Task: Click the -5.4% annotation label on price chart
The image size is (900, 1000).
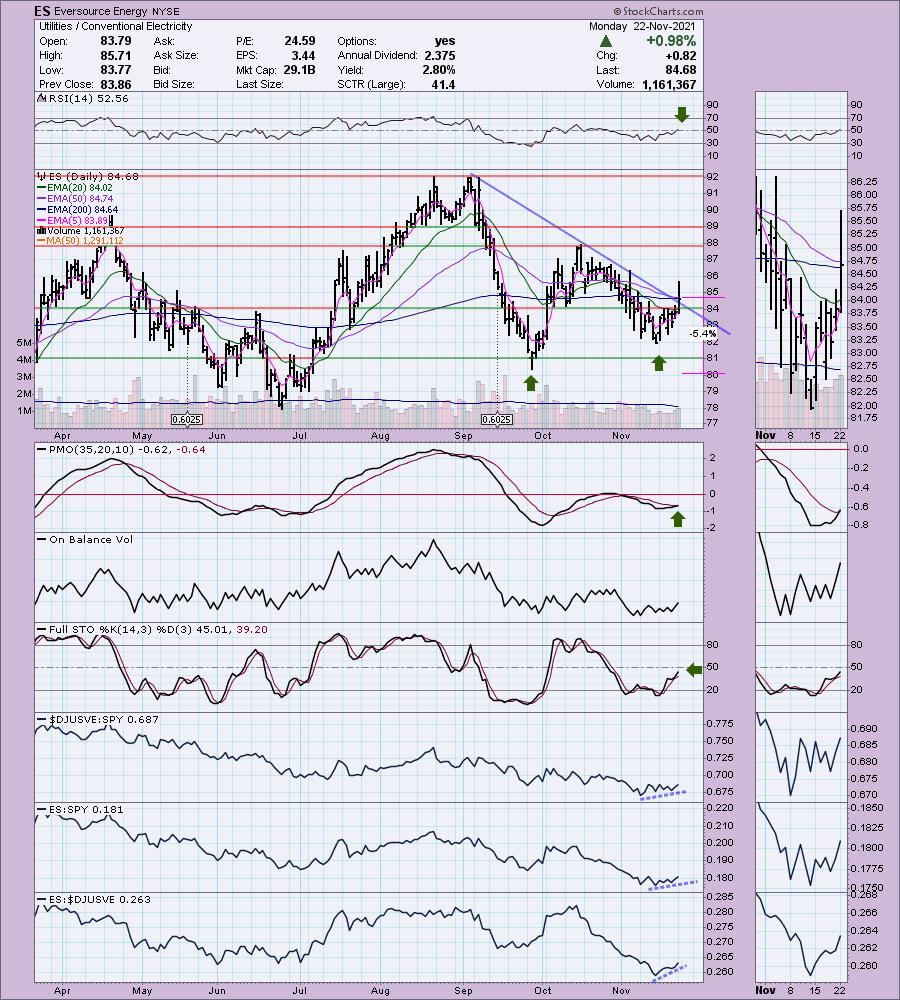Action: pyautogui.click(x=704, y=334)
